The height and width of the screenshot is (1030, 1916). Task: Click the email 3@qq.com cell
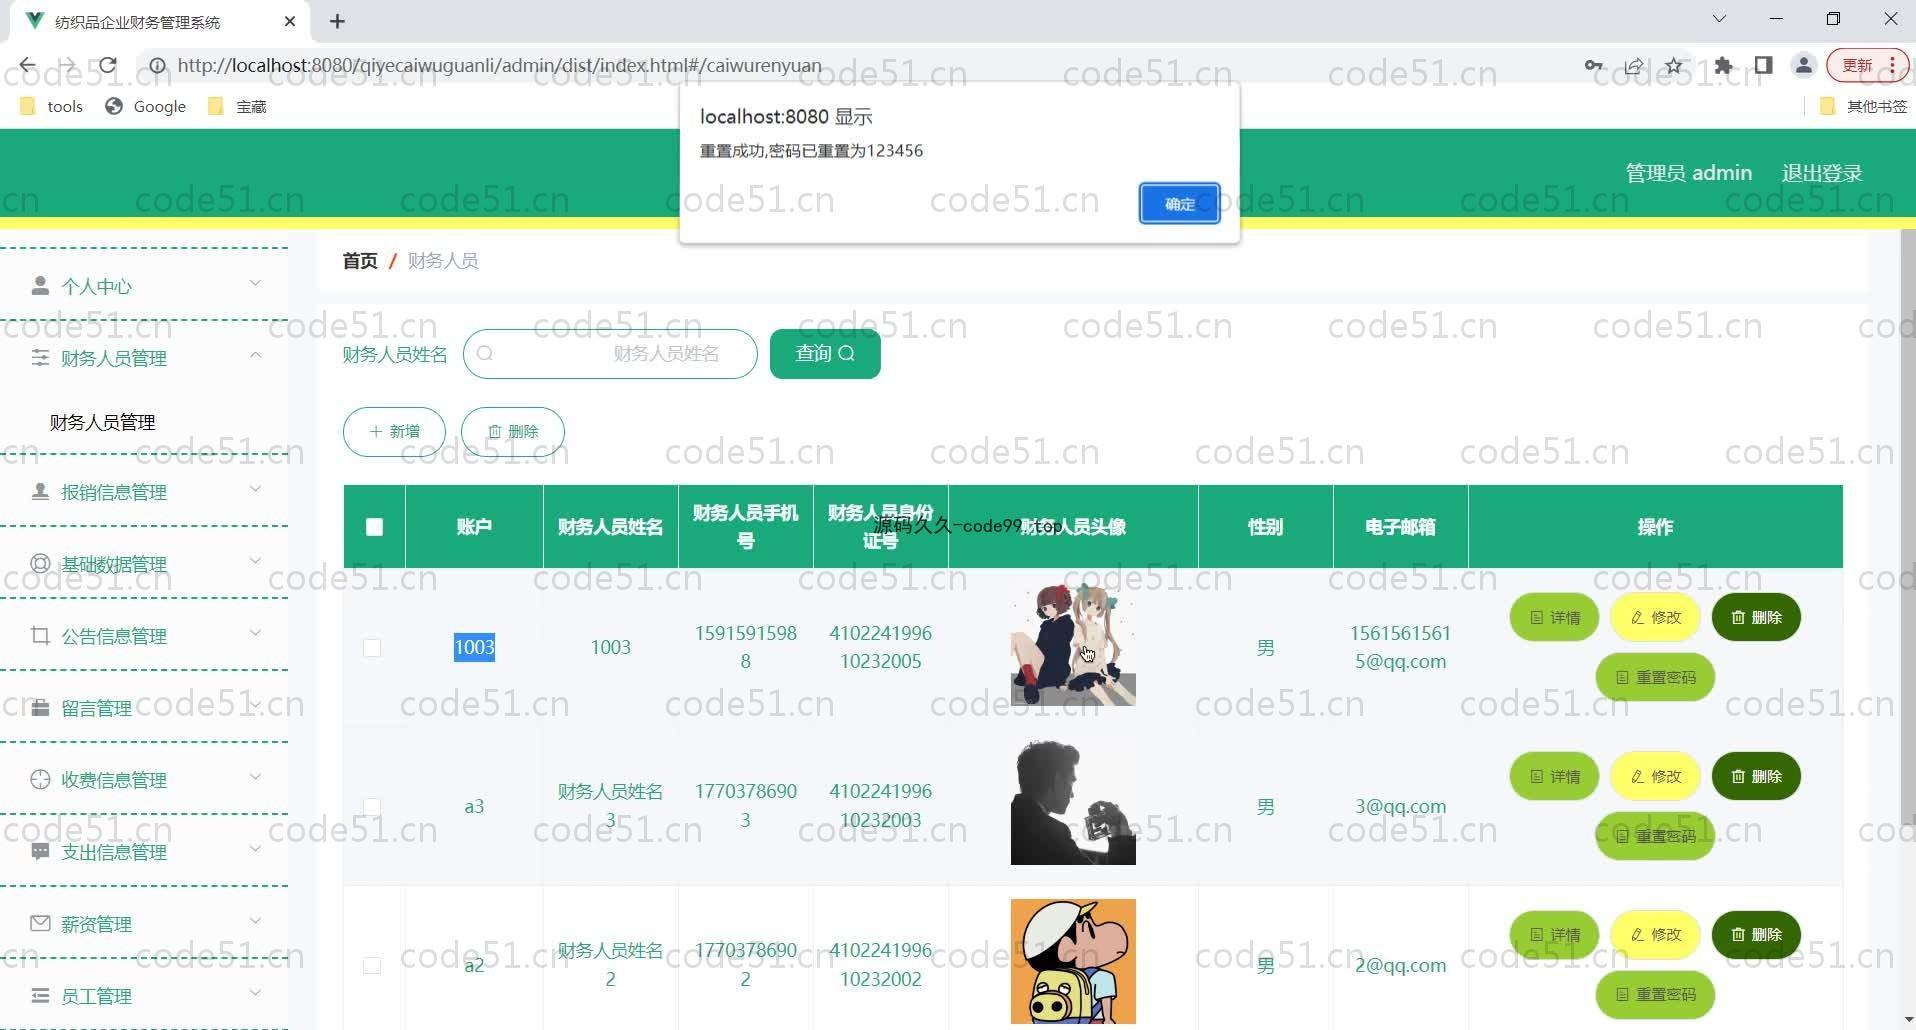click(1400, 806)
